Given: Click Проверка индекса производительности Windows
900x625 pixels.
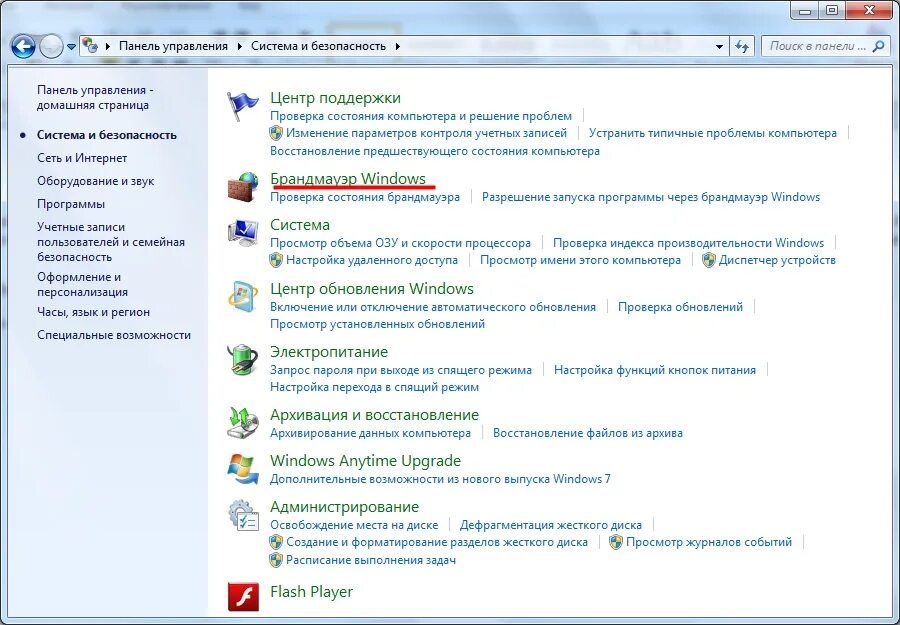Looking at the screenshot, I should click(x=688, y=243).
